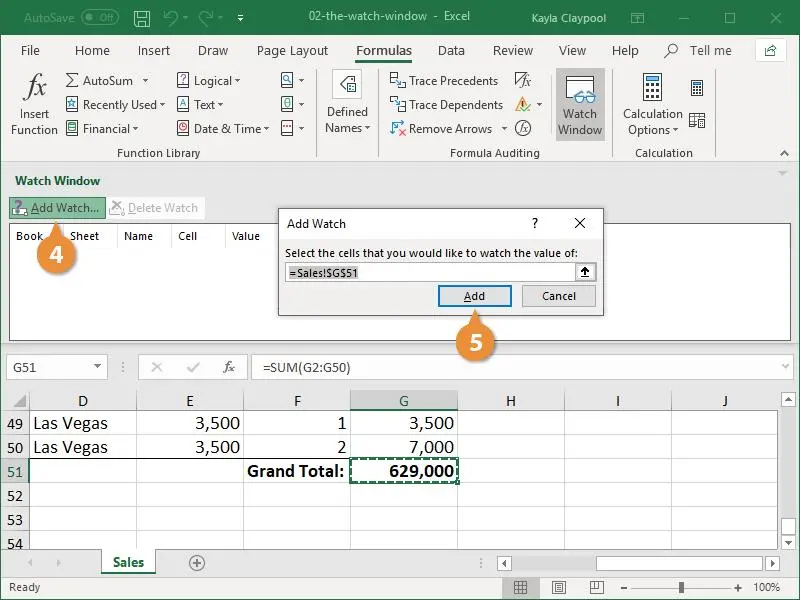The height and width of the screenshot is (600, 800).
Task: Click the range collapse button in Add Watch
Action: click(585, 272)
